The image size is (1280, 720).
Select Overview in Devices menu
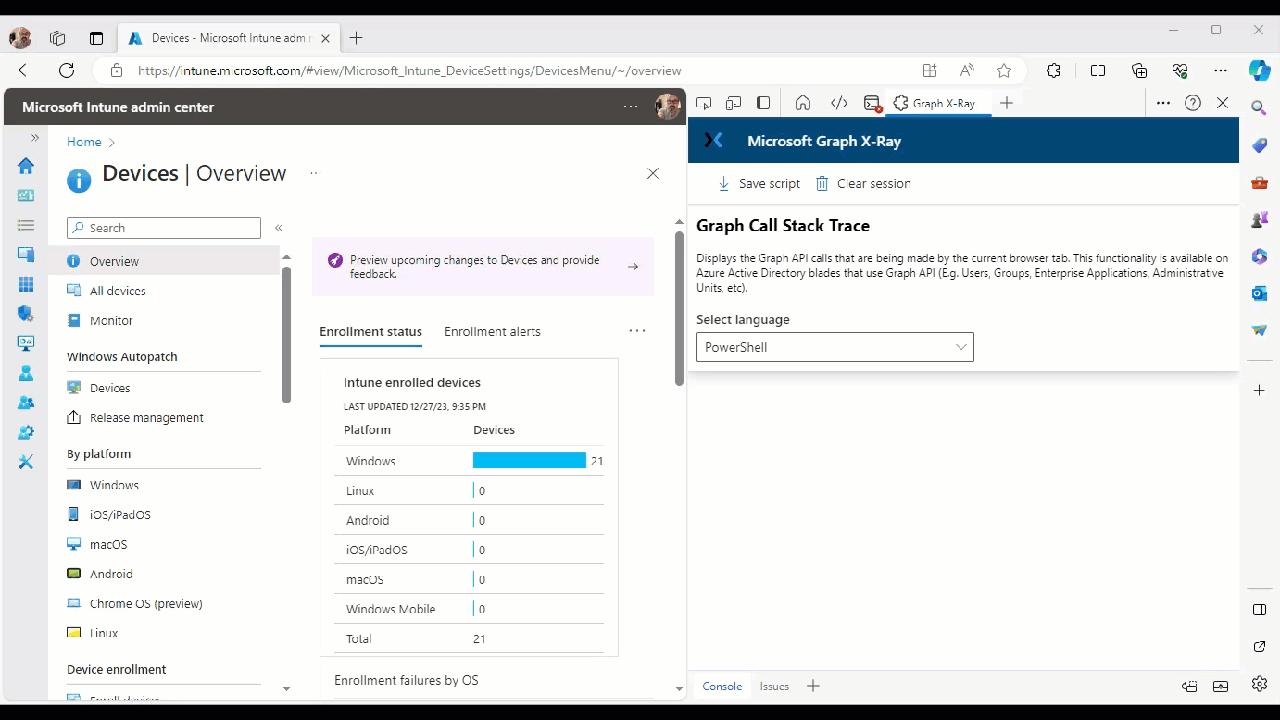coord(165,261)
